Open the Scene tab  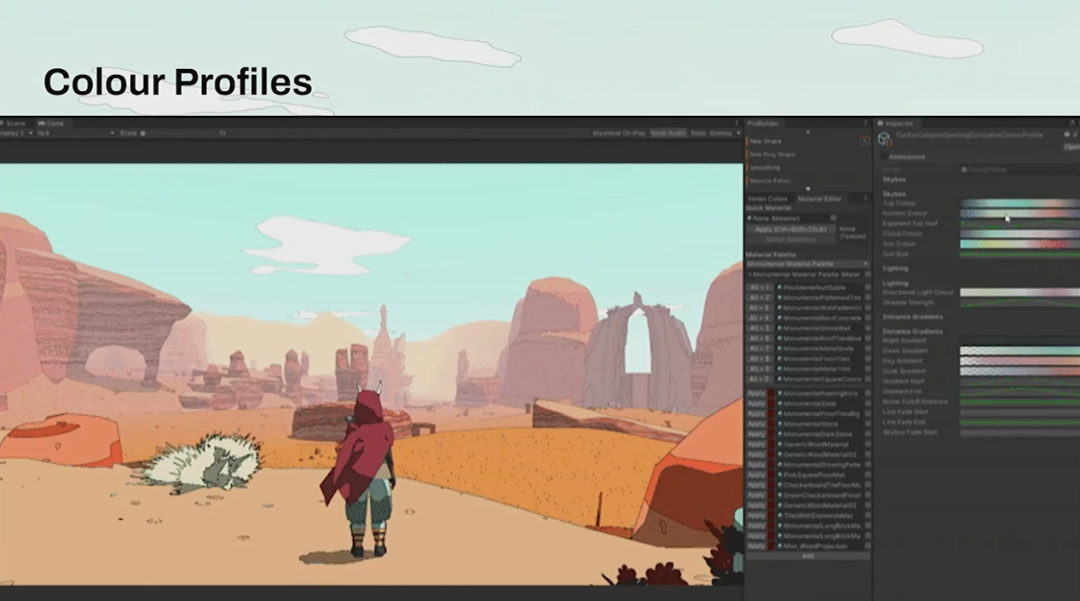pos(14,123)
